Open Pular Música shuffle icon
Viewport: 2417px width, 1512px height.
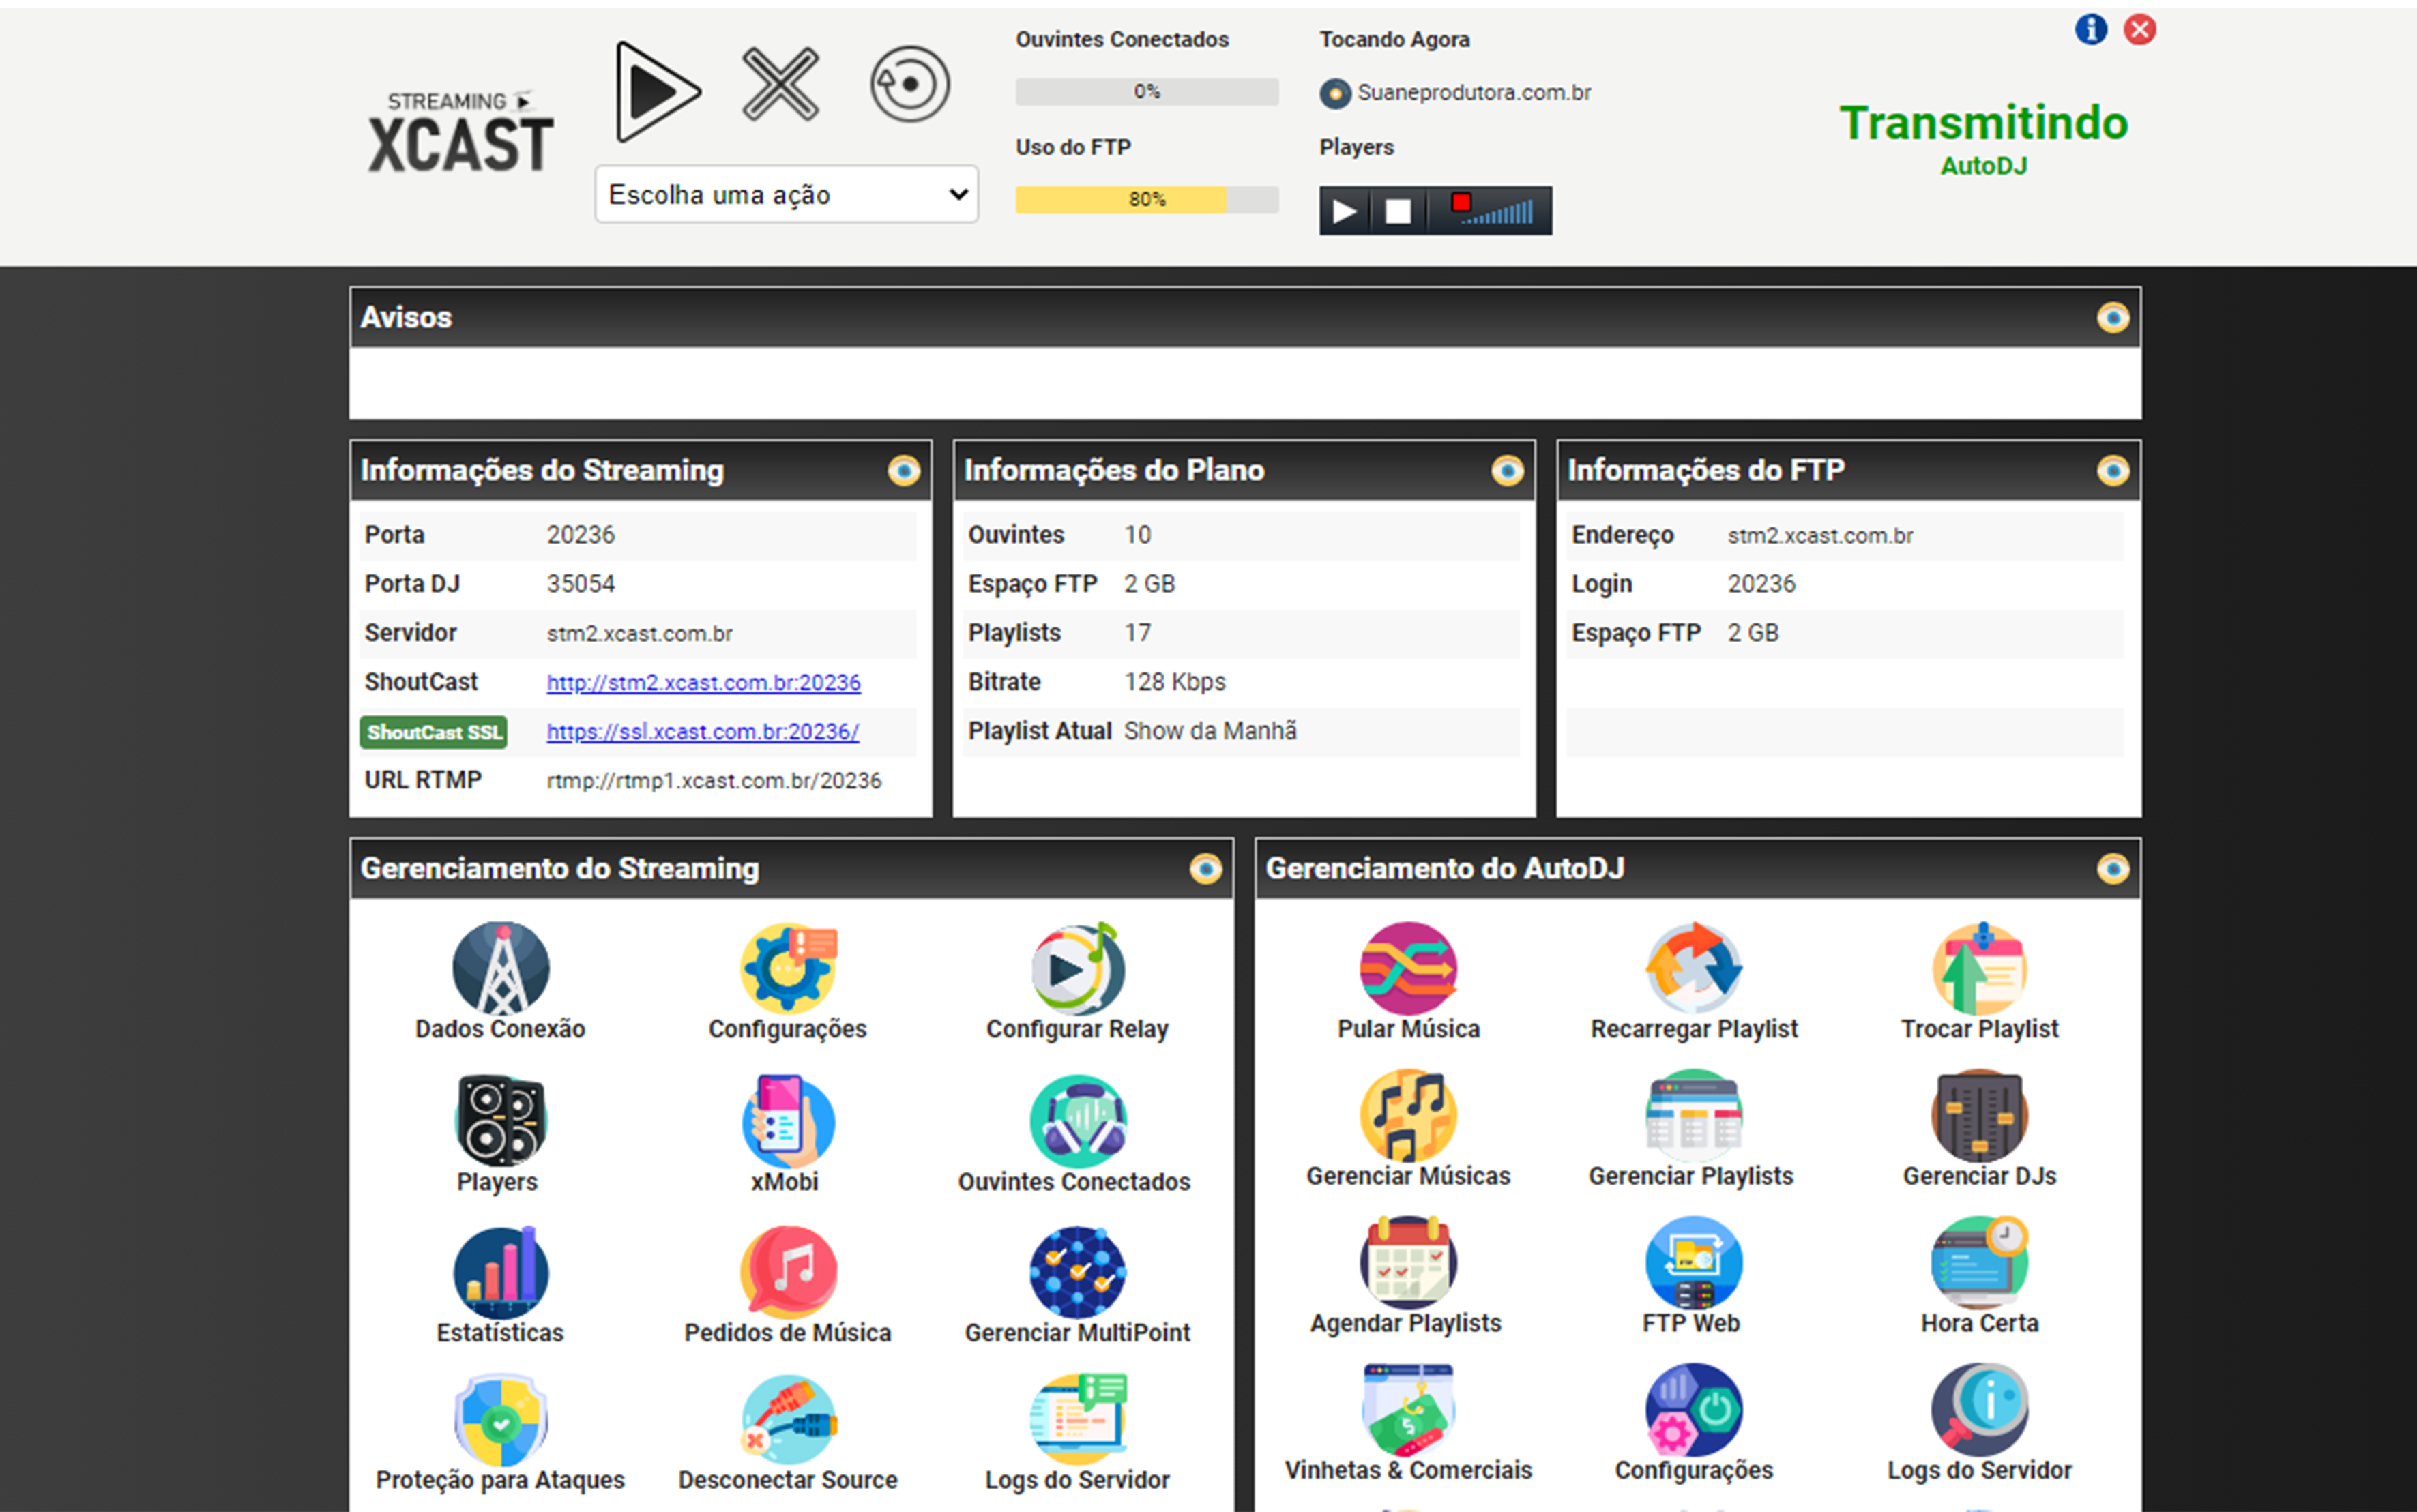[x=1408, y=968]
